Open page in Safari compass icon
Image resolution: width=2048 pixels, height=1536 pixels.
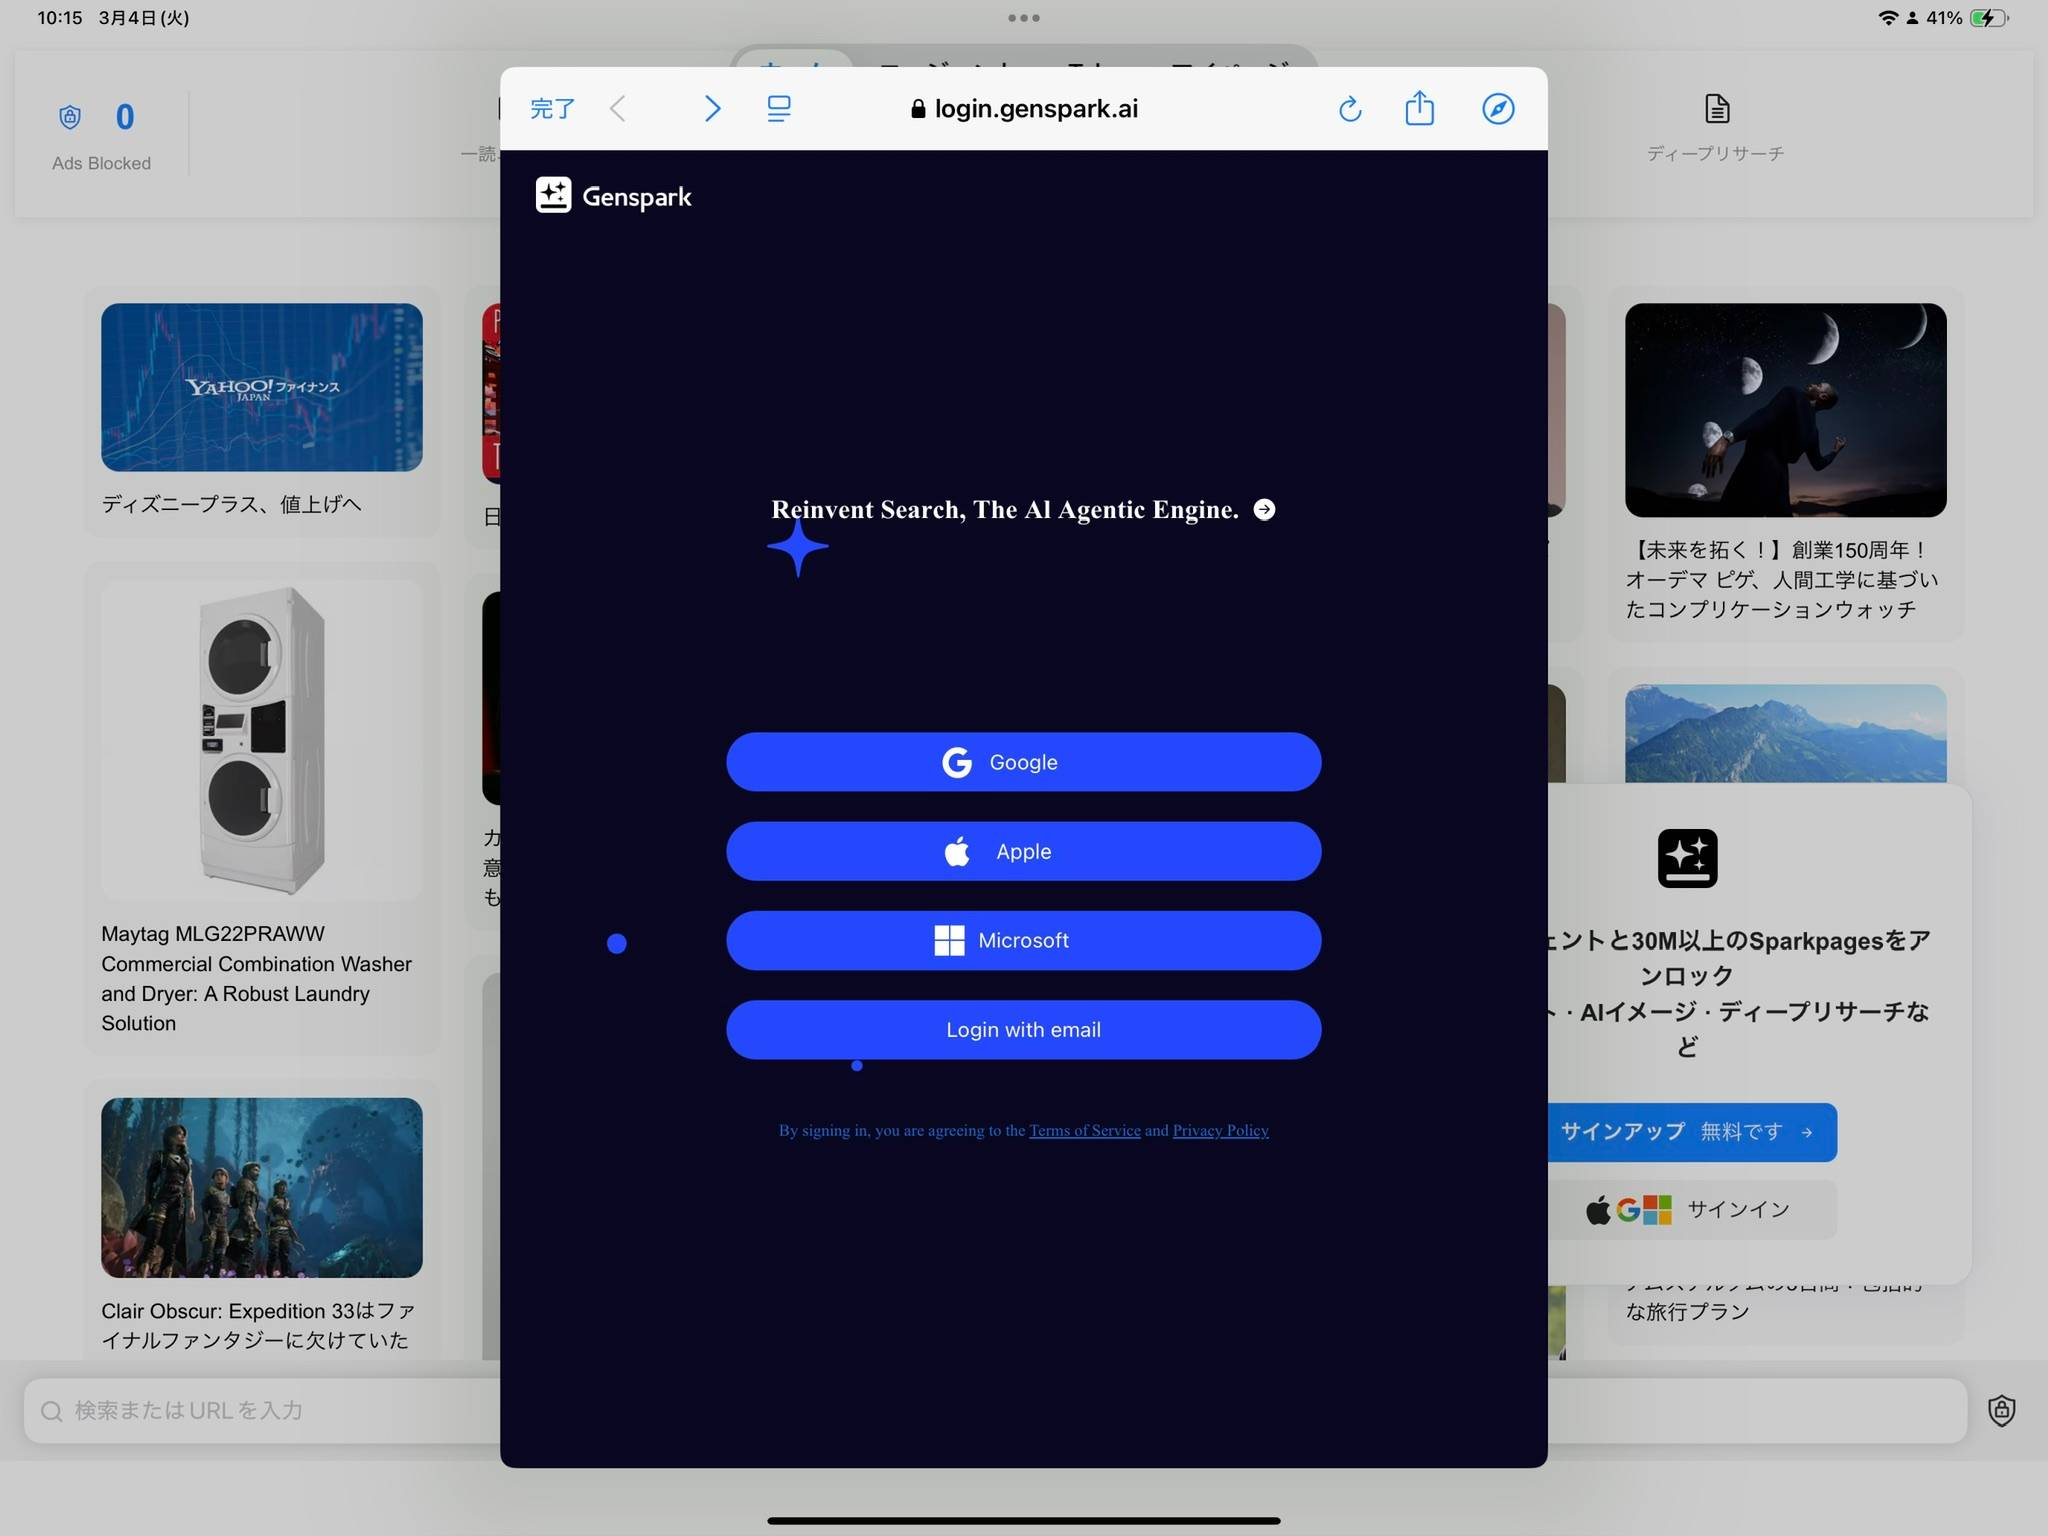pyautogui.click(x=1498, y=108)
